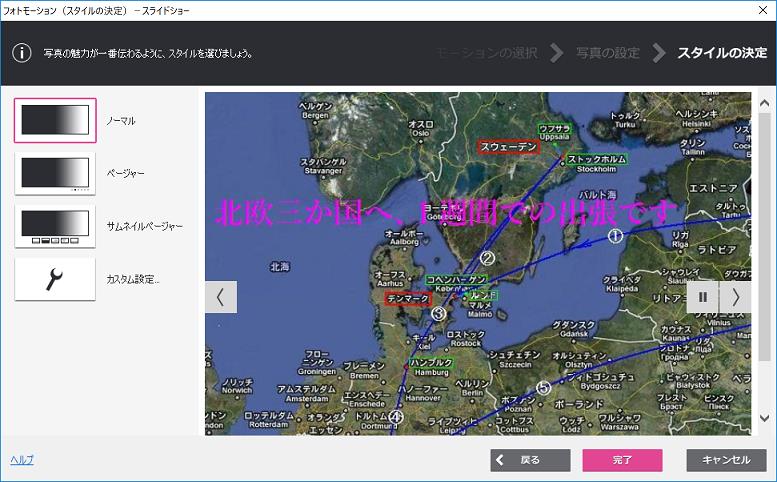Click the ハンブルク map label
This screenshot has height=482, width=777.
(431, 363)
